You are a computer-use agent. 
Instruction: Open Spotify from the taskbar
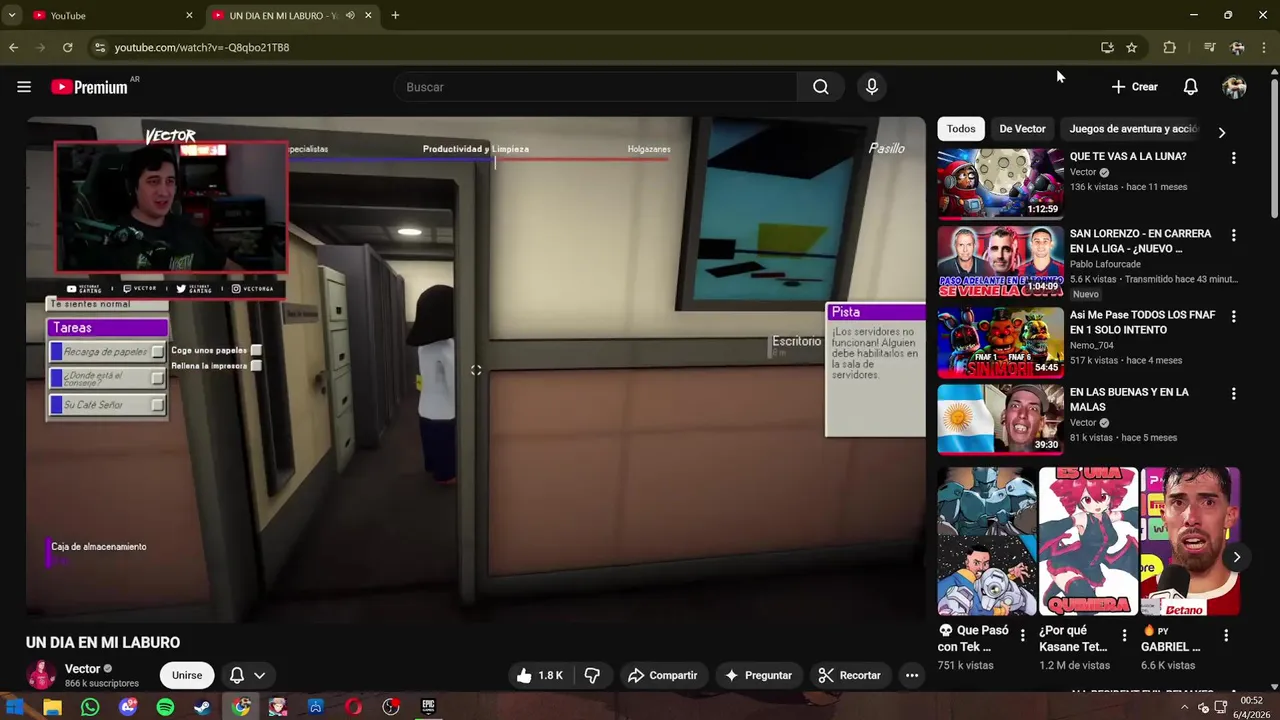pos(165,707)
